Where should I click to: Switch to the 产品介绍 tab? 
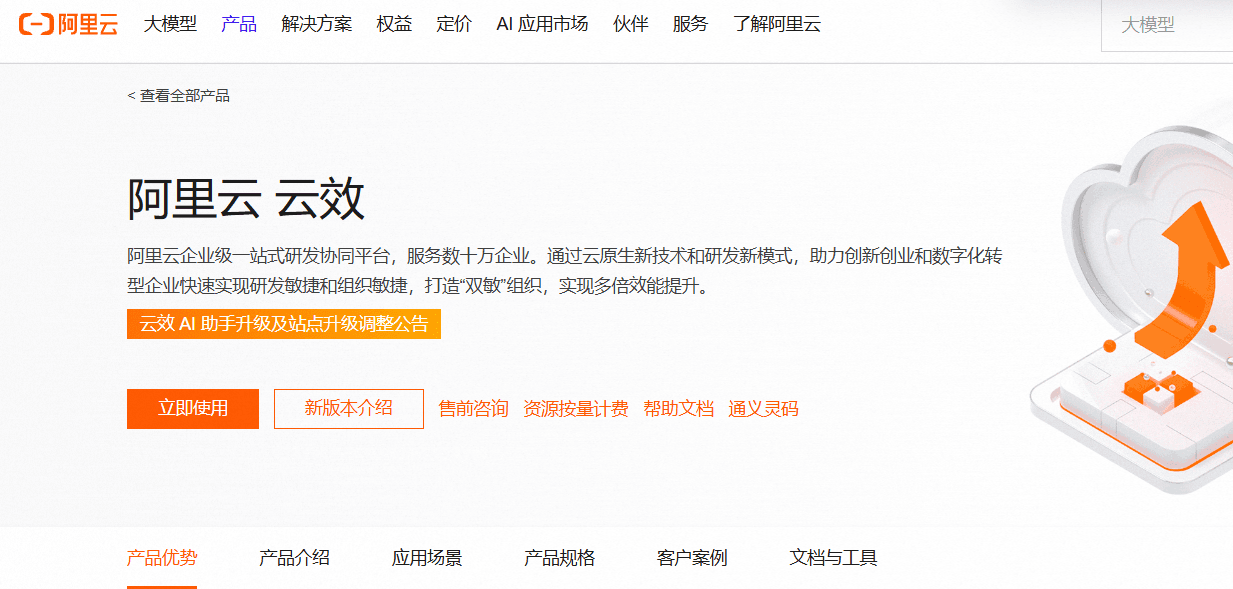pyautogui.click(x=294, y=558)
